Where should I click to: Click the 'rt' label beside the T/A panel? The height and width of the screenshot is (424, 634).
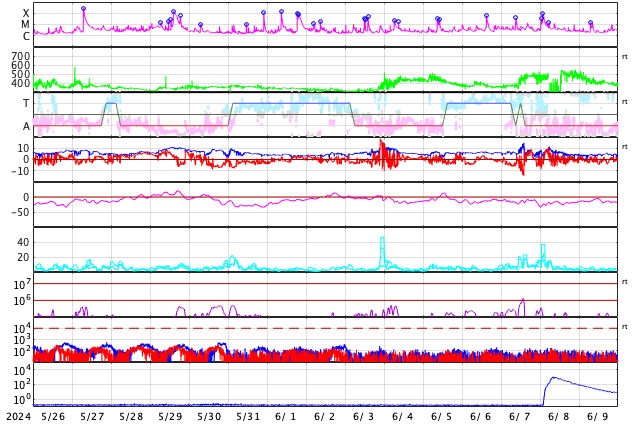pos(624,102)
